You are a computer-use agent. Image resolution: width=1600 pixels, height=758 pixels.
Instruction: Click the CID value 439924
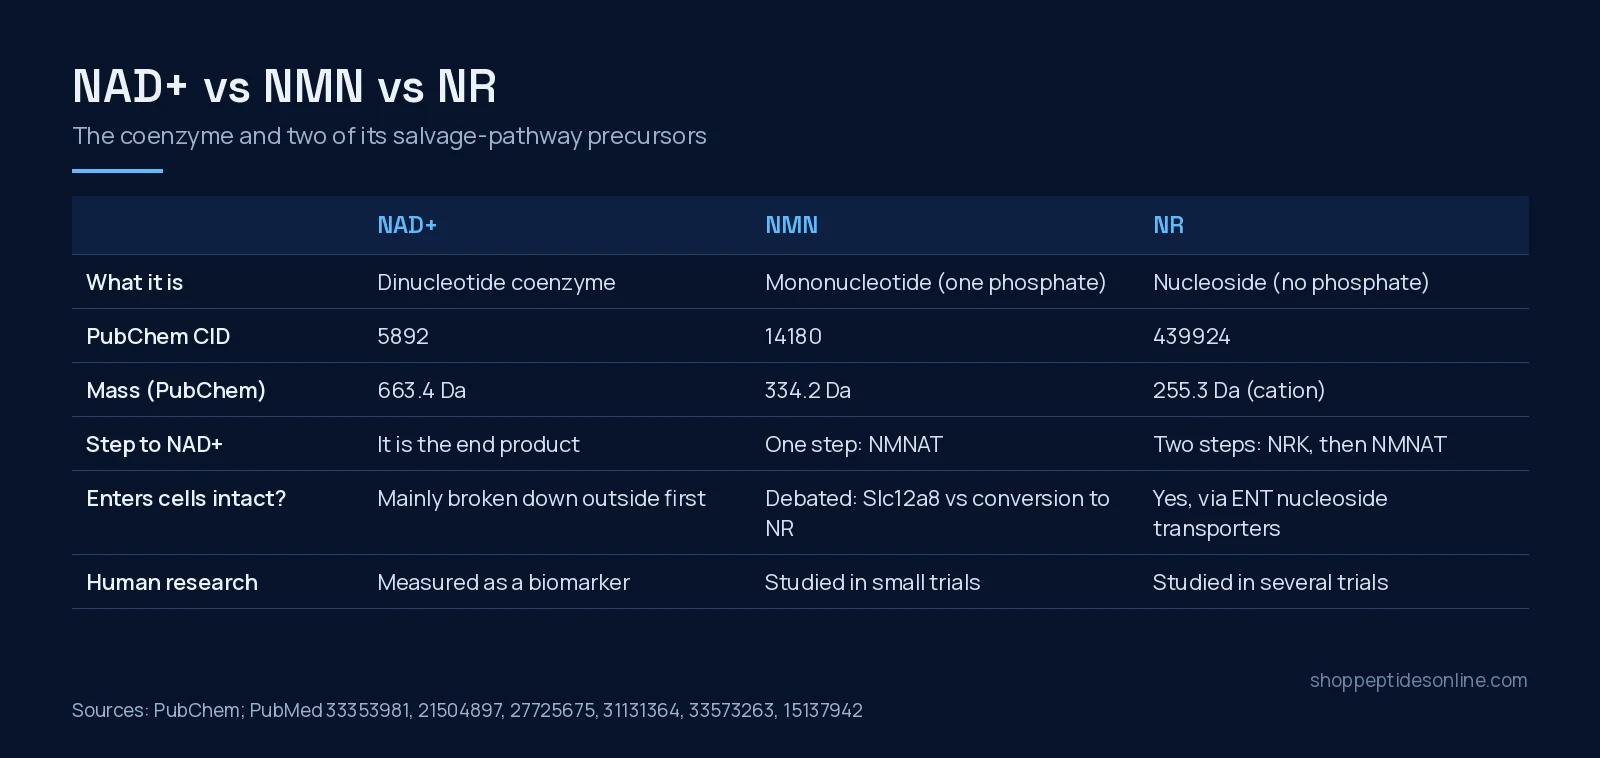[x=1191, y=337]
